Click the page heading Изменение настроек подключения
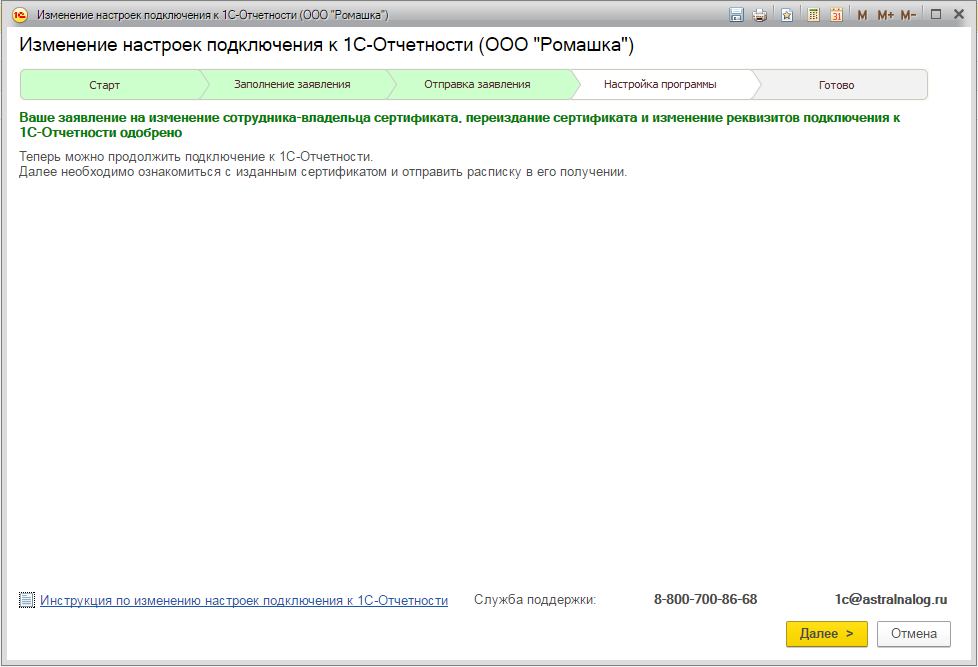Screen dimensions: 978x667 pyautogui.click(x=326, y=45)
